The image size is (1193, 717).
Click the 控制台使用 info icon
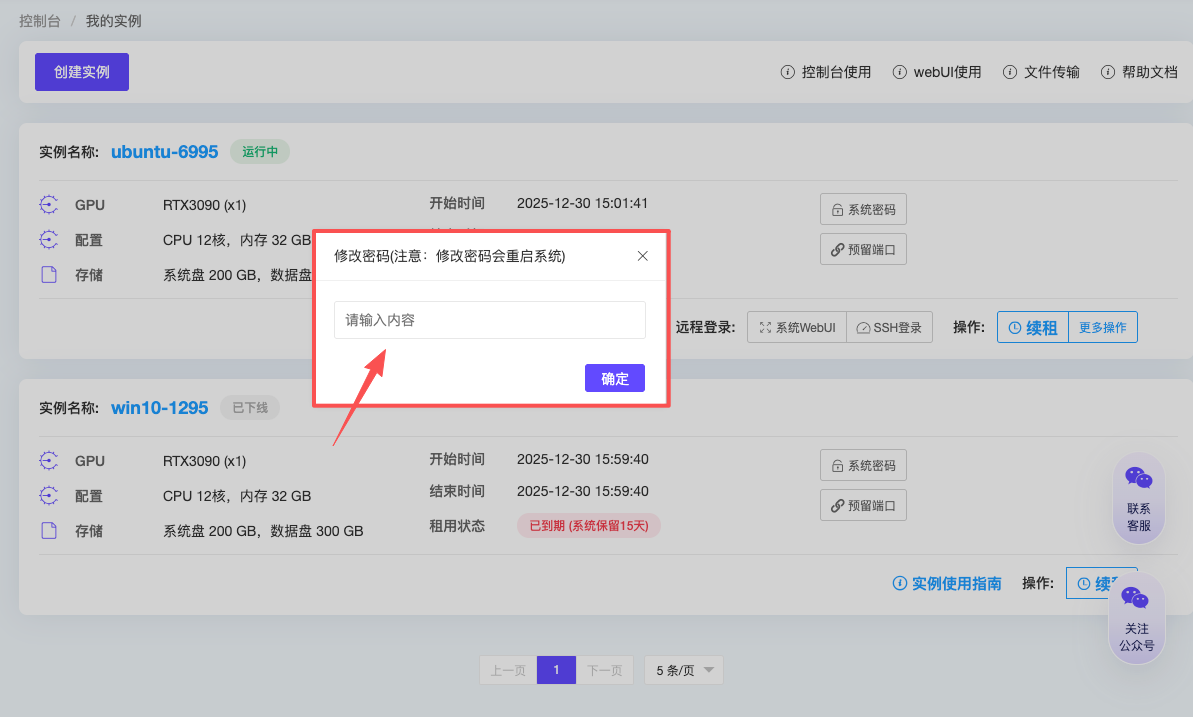point(788,72)
